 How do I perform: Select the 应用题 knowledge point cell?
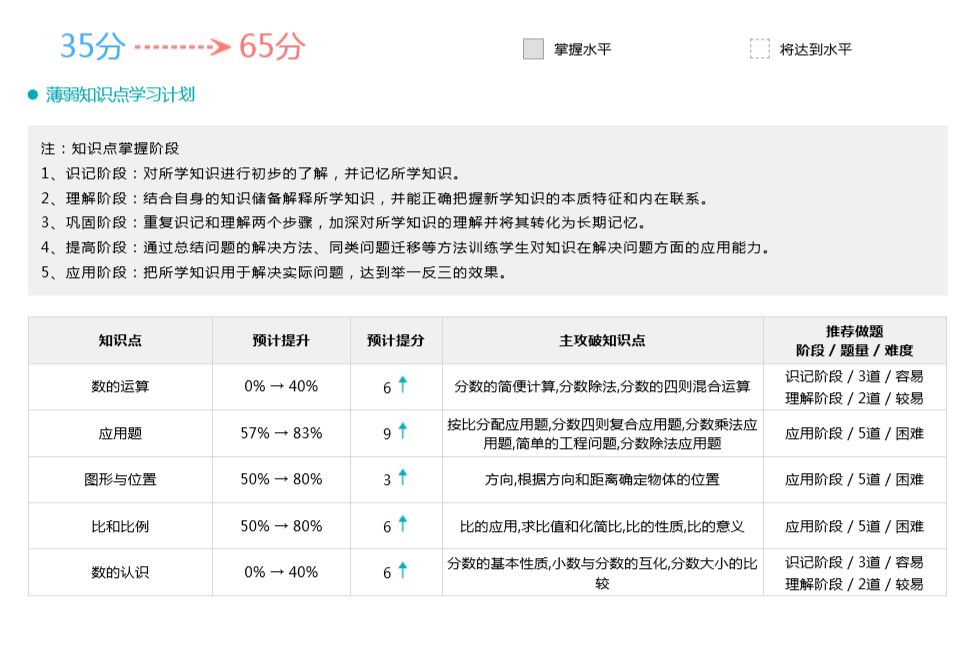120,433
